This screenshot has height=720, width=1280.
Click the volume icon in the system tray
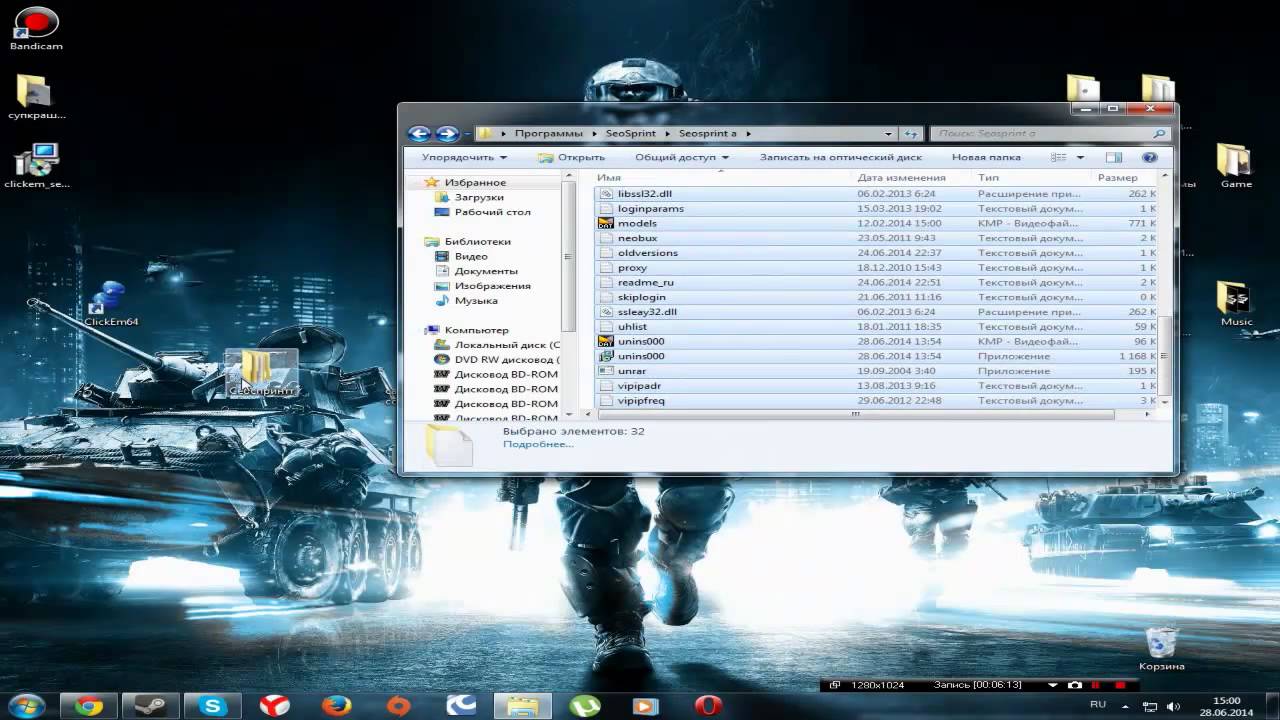(x=1171, y=707)
